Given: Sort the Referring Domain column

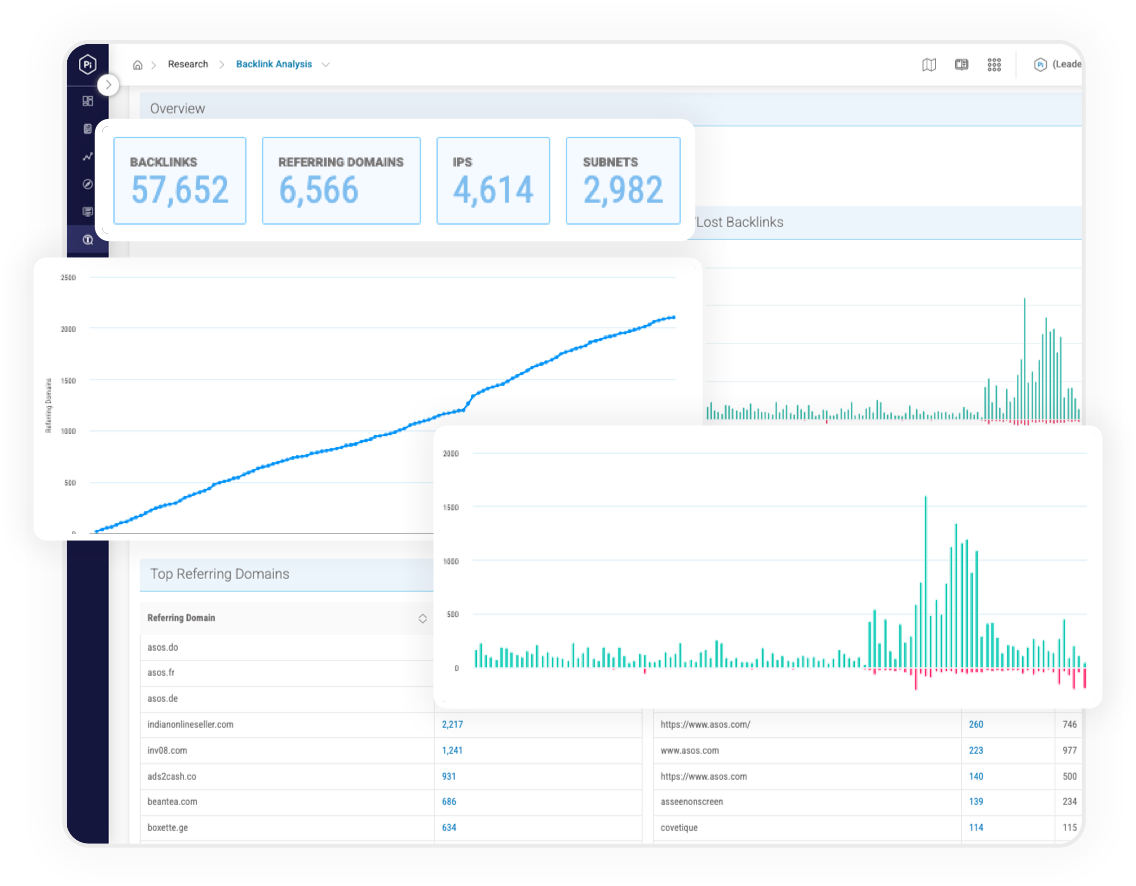Looking at the screenshot, I should pos(423,618).
